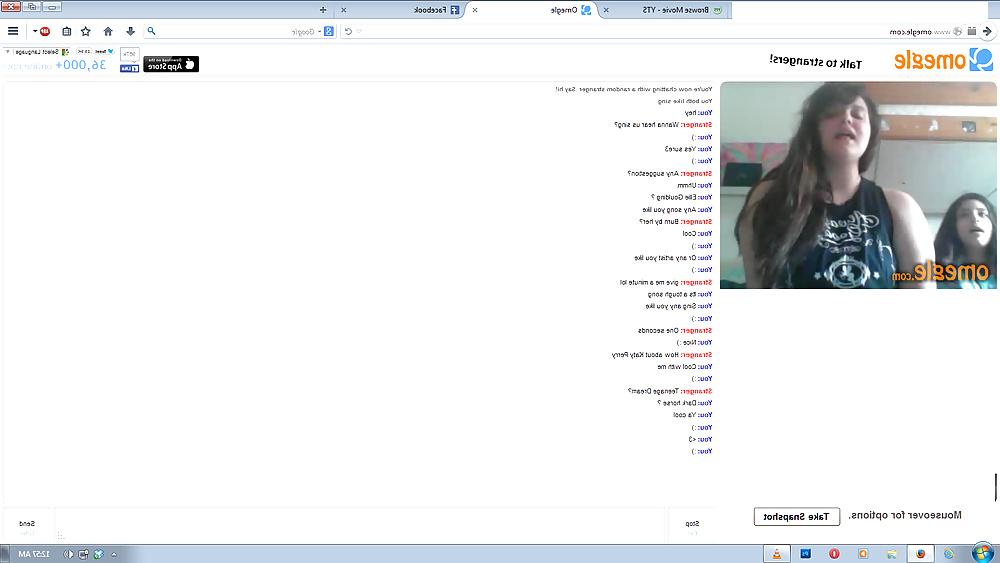Open the Firefox hamburger menu
Screen dimensions: 1000x563
pos(13,31)
